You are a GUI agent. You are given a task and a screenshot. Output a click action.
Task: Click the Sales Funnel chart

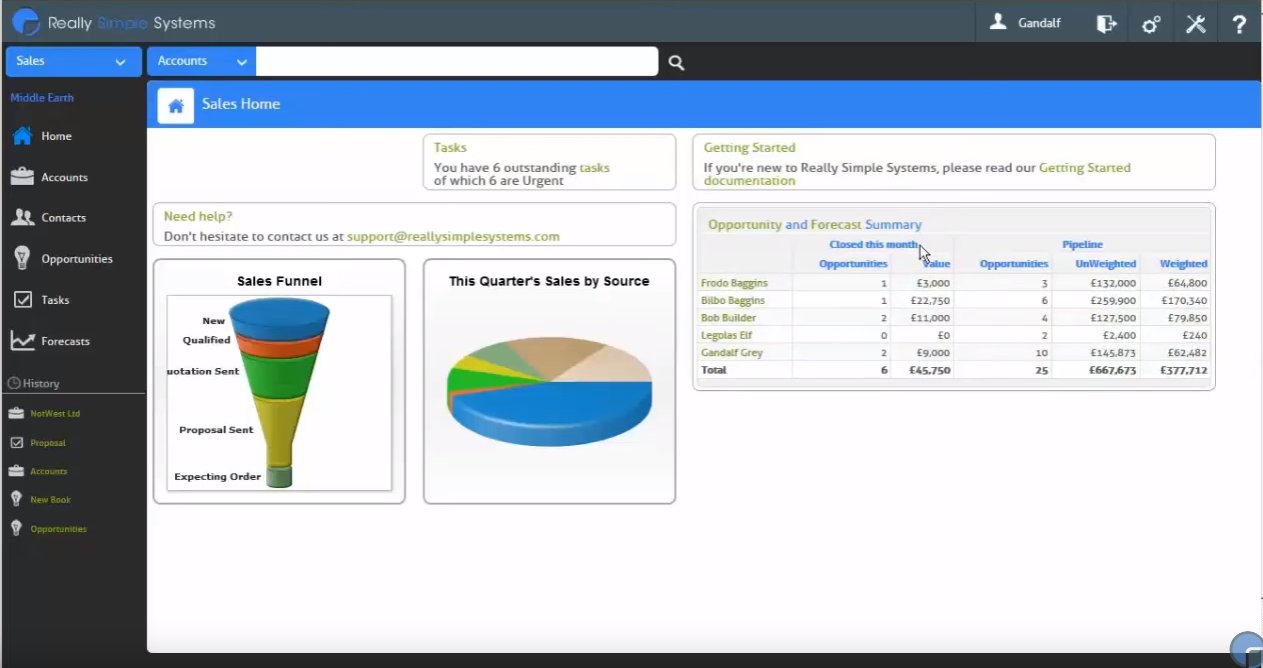[279, 393]
